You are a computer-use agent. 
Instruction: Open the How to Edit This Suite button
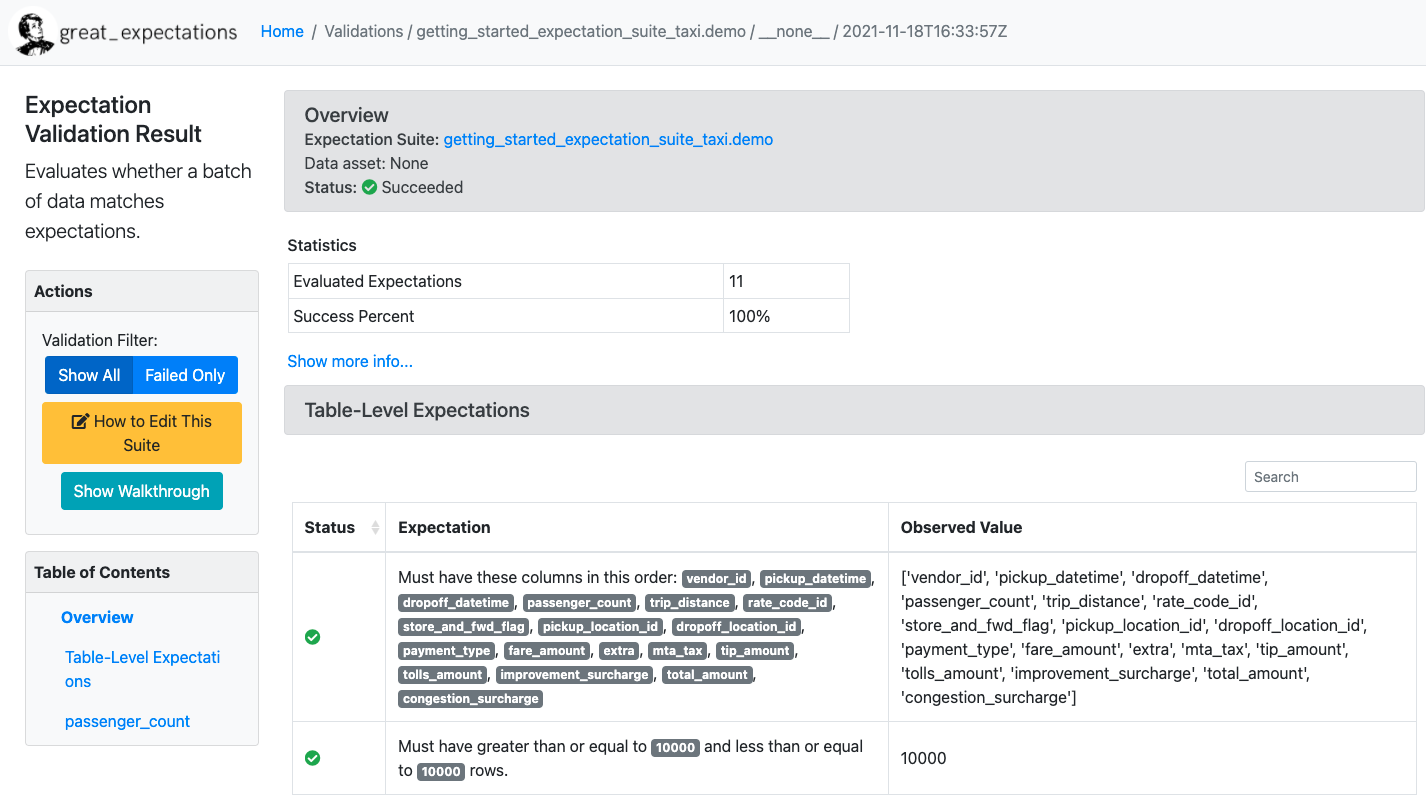click(x=142, y=433)
